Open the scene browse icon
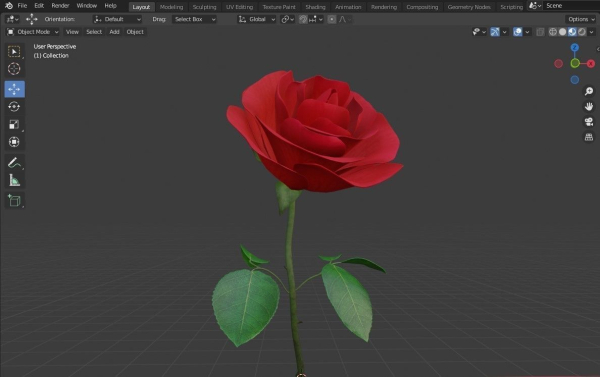 (535, 6)
